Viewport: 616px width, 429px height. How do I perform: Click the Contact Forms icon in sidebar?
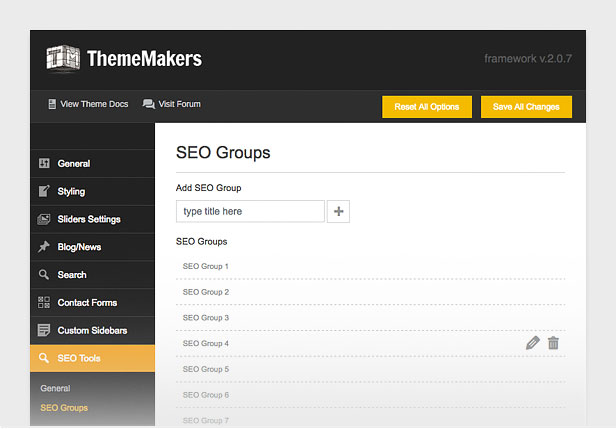pyautogui.click(x=44, y=302)
